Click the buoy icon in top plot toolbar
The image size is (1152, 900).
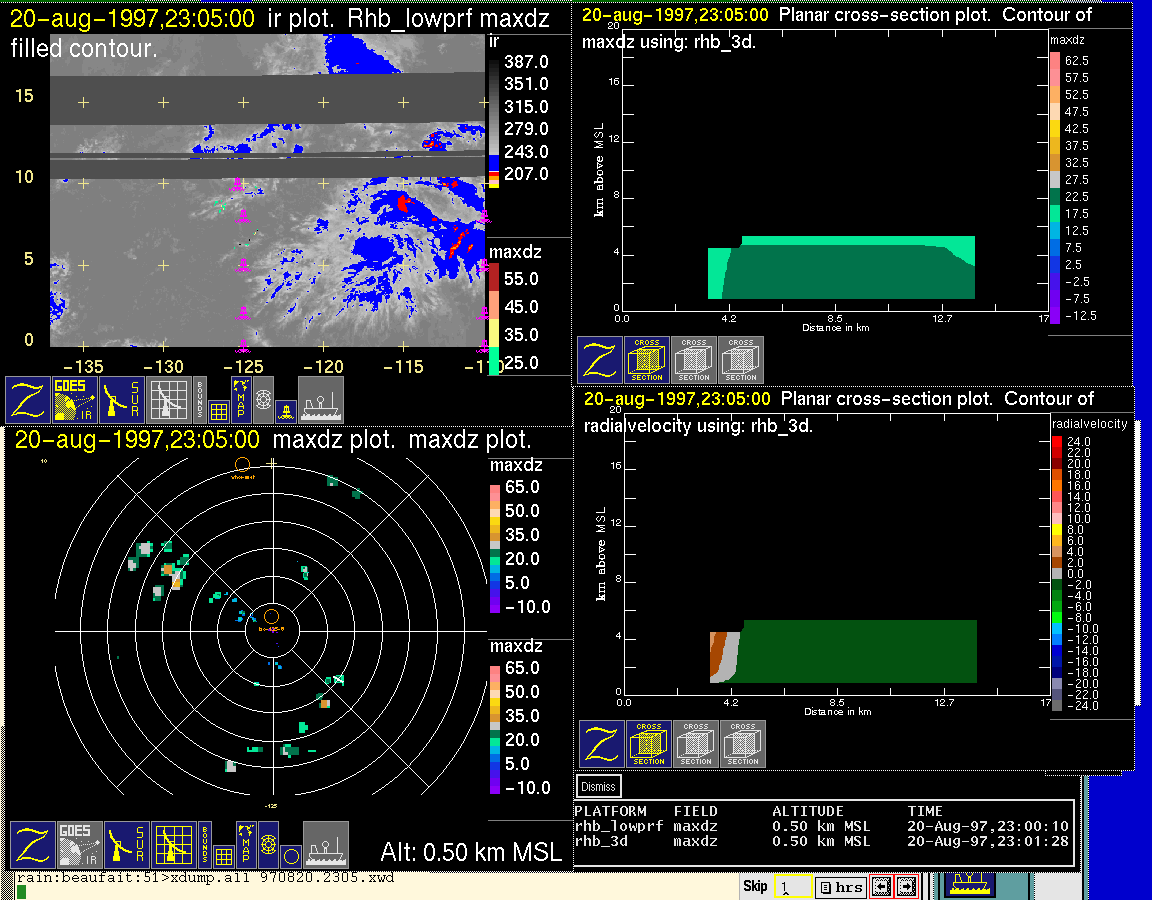[x=286, y=409]
